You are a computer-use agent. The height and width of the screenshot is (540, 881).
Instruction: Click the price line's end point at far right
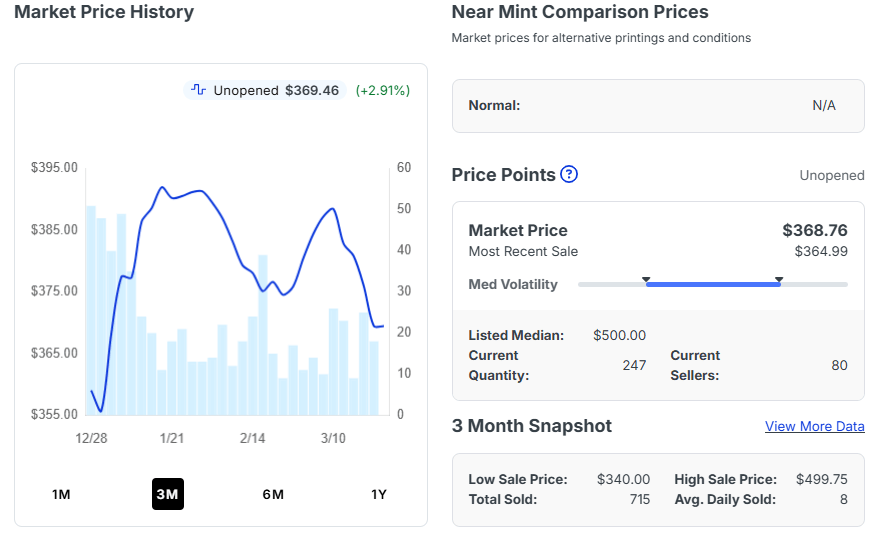coord(381,326)
